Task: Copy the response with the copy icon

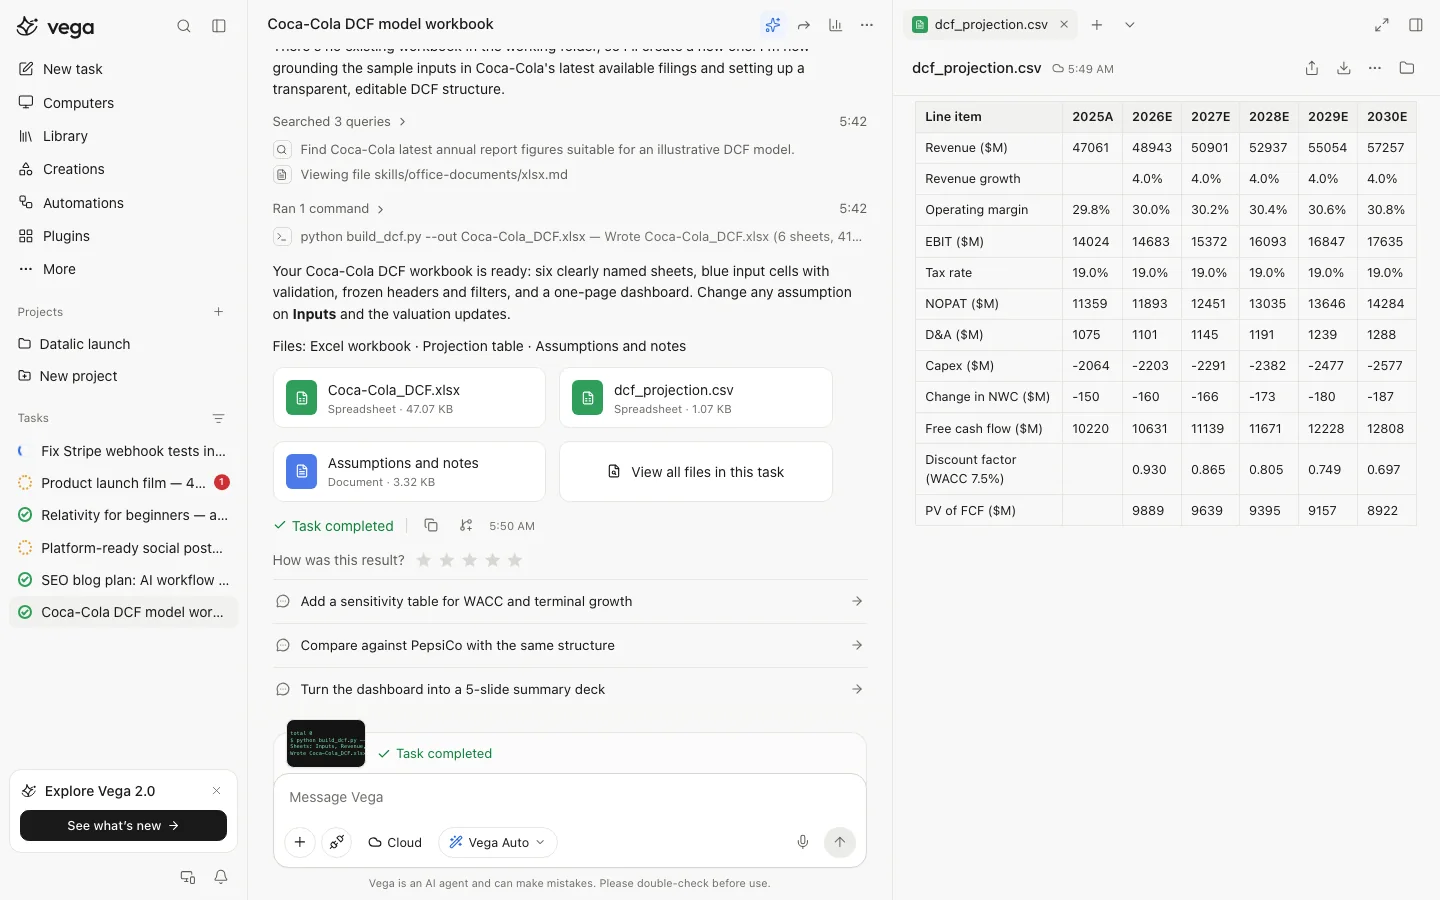Action: (431, 525)
